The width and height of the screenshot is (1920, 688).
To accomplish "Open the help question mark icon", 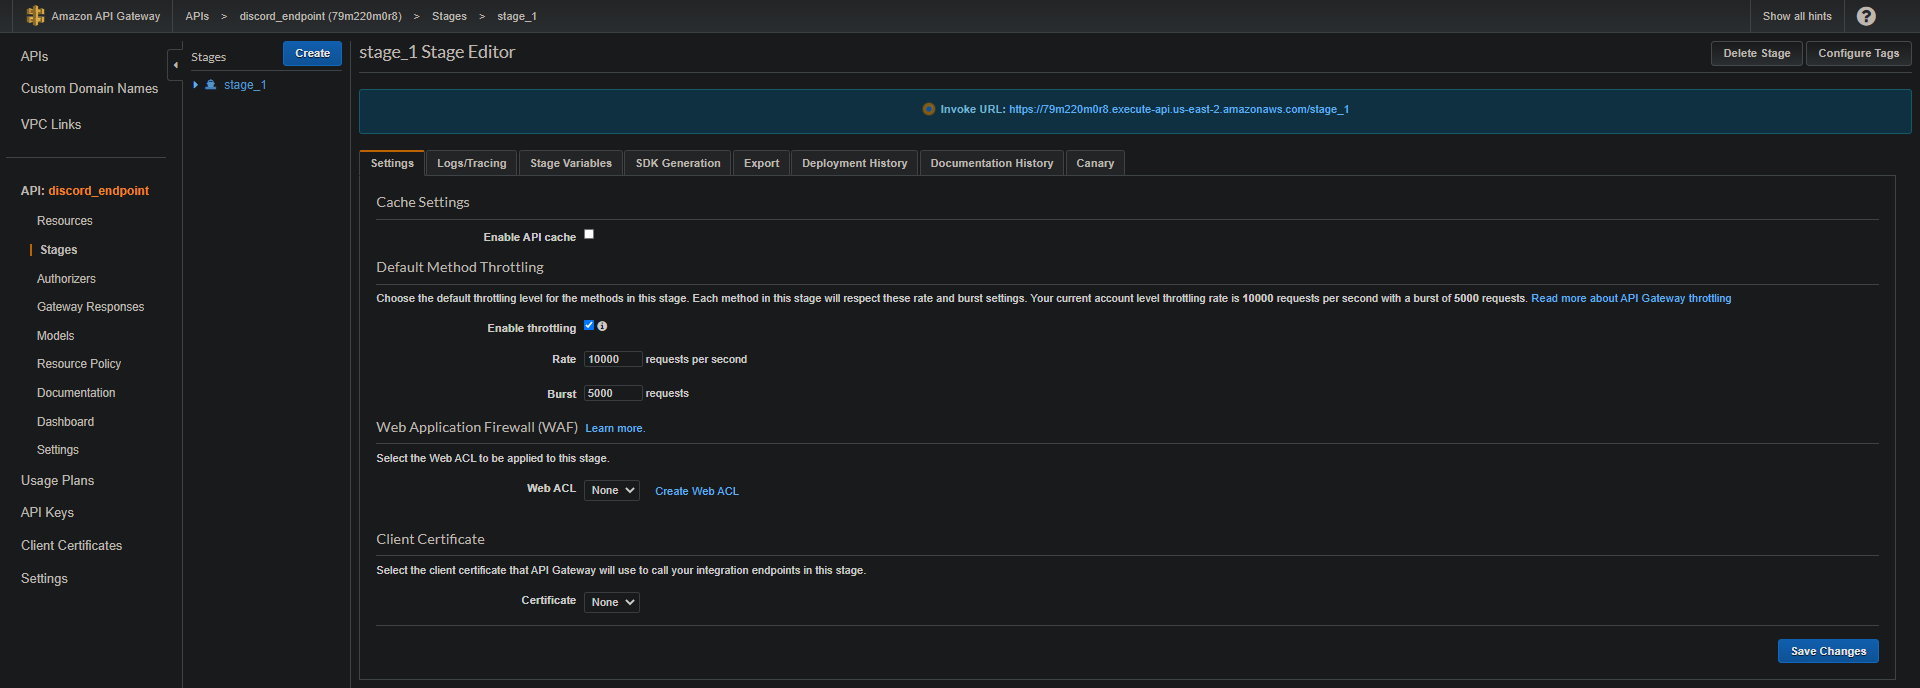I will (1866, 16).
